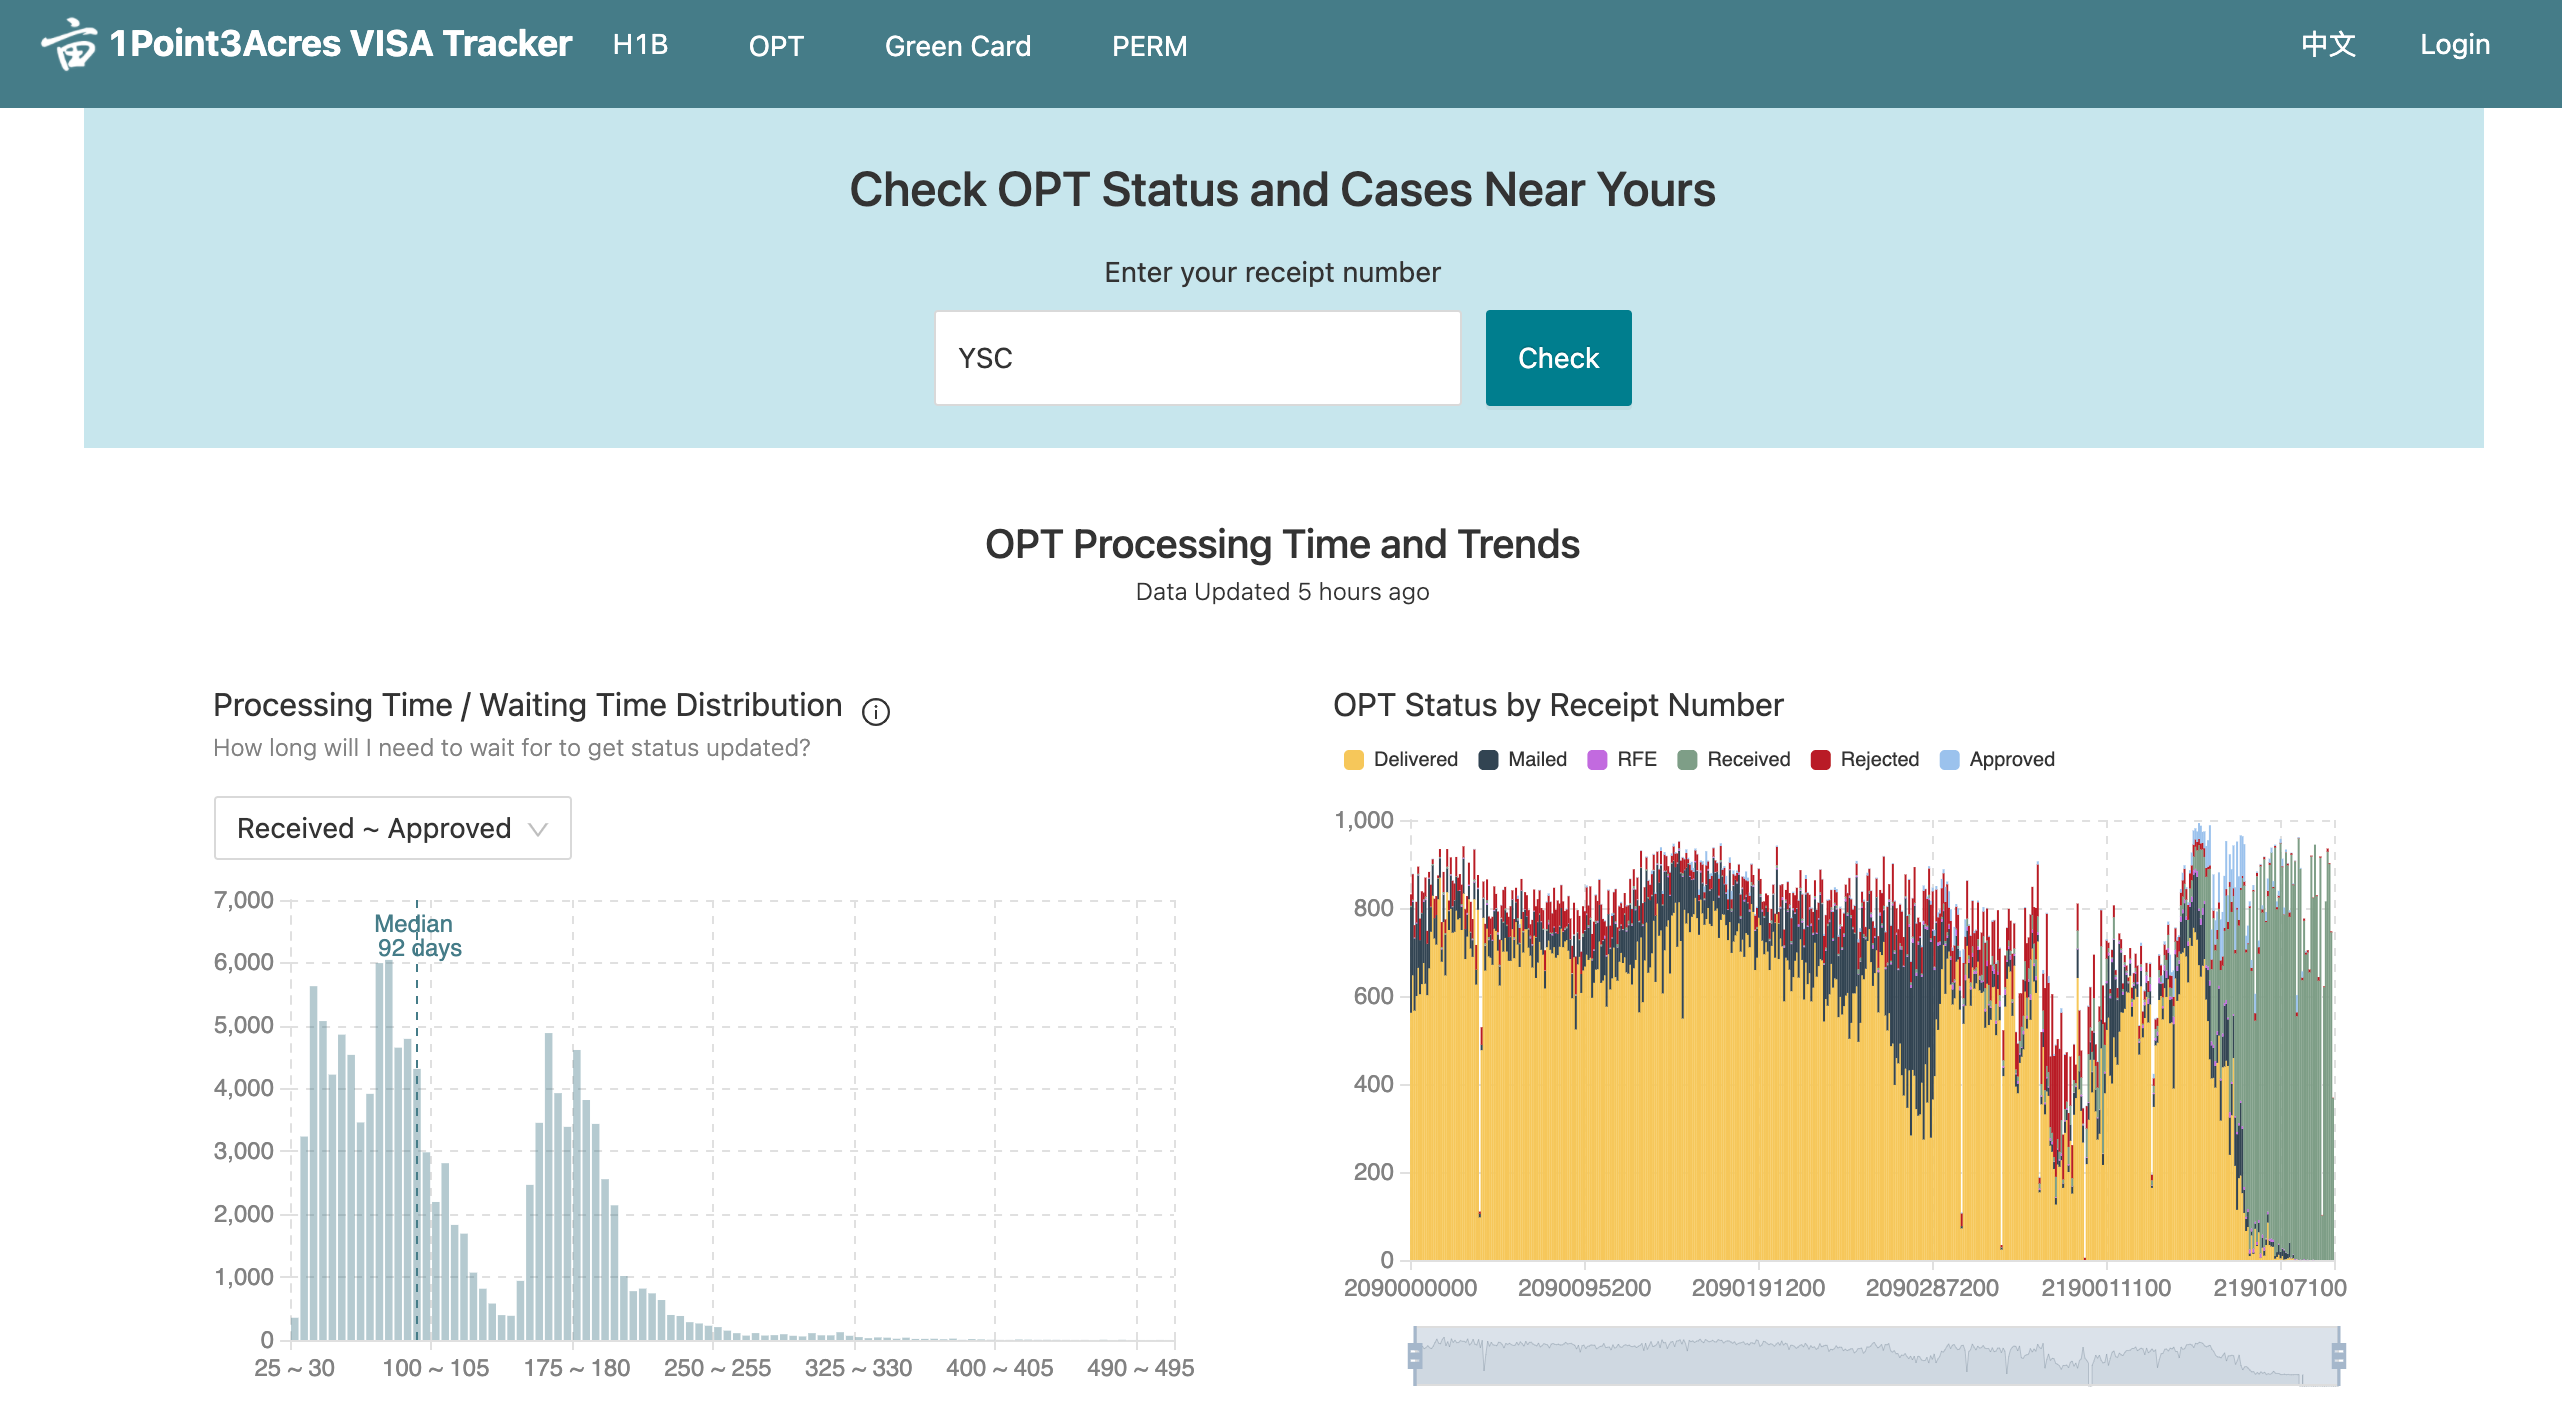Image resolution: width=2562 pixels, height=1408 pixels.
Task: Toggle RFE legend swatch
Action: (1597, 759)
